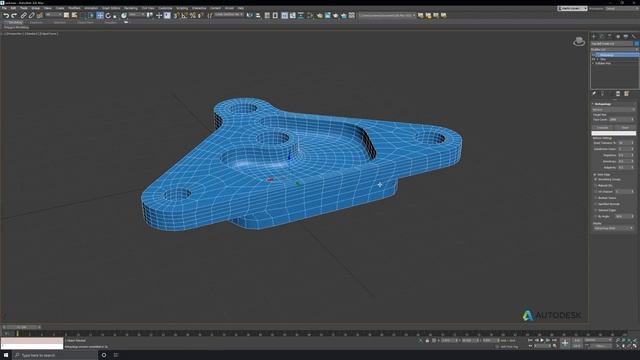Open the key filter Selected dropdown
Image resolution: width=640 pixels, height=360 pixels.
(x=598, y=340)
